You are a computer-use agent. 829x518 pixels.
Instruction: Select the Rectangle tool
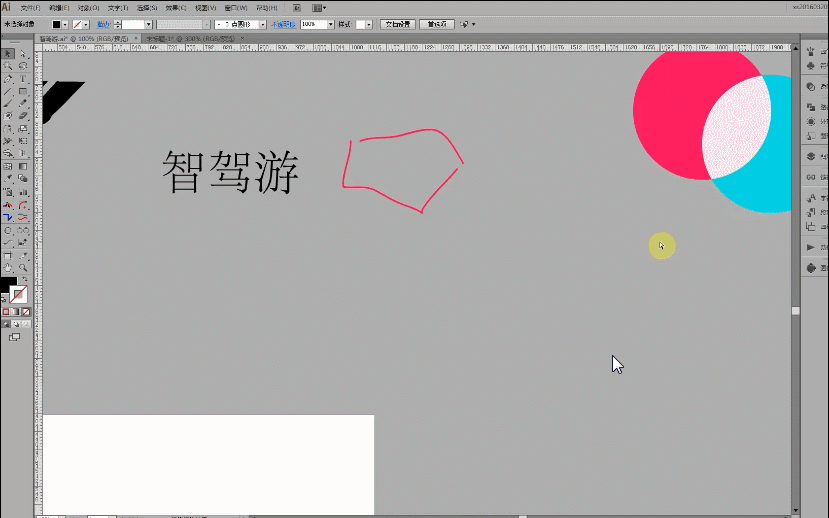point(23,91)
